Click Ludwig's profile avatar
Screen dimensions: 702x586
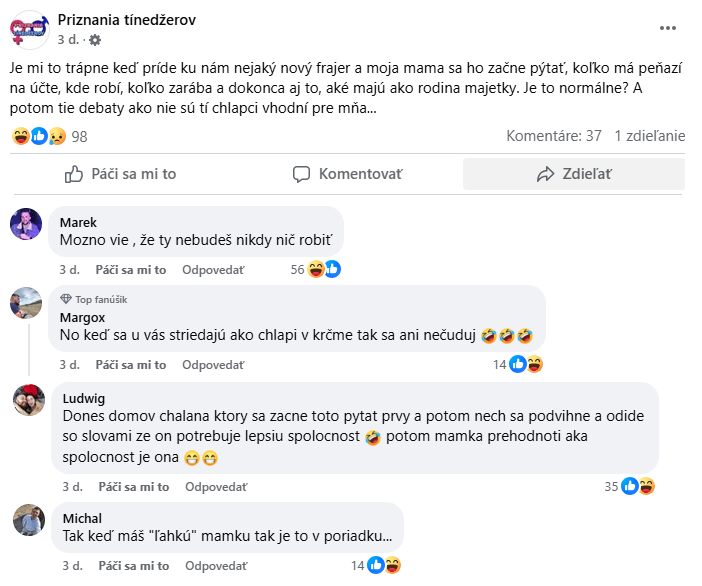[27, 399]
